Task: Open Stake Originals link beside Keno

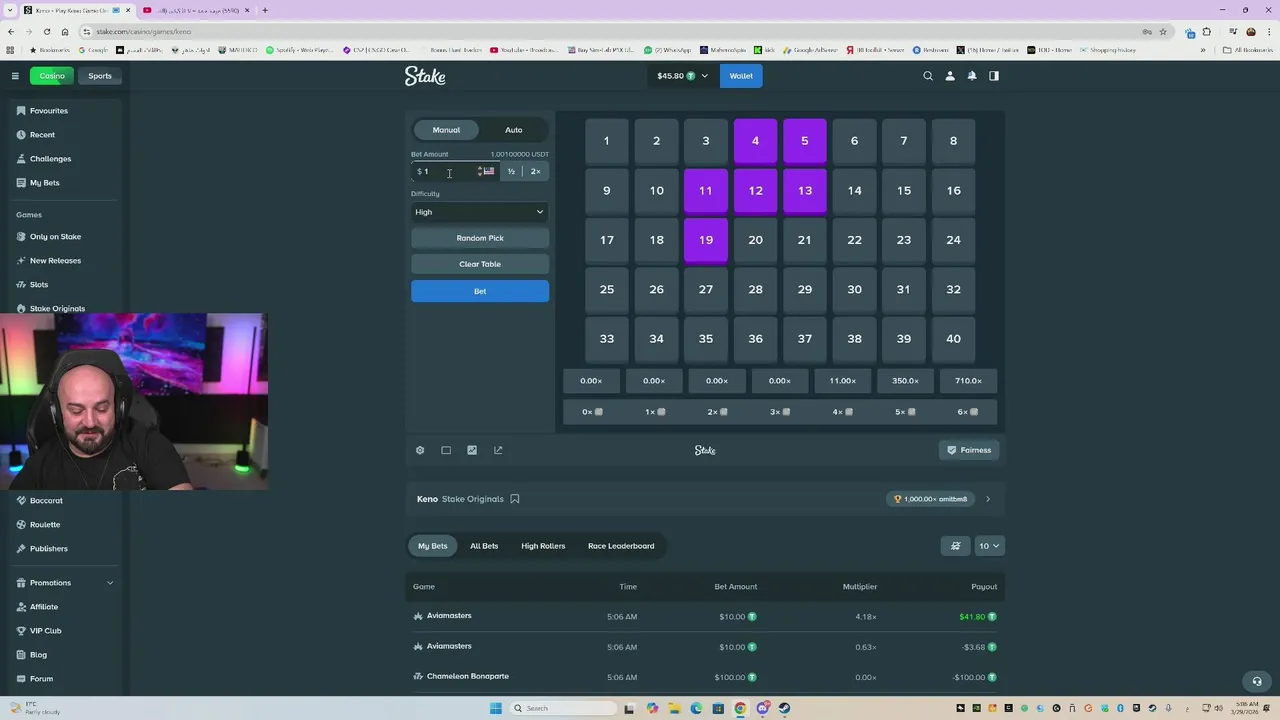Action: click(x=473, y=499)
